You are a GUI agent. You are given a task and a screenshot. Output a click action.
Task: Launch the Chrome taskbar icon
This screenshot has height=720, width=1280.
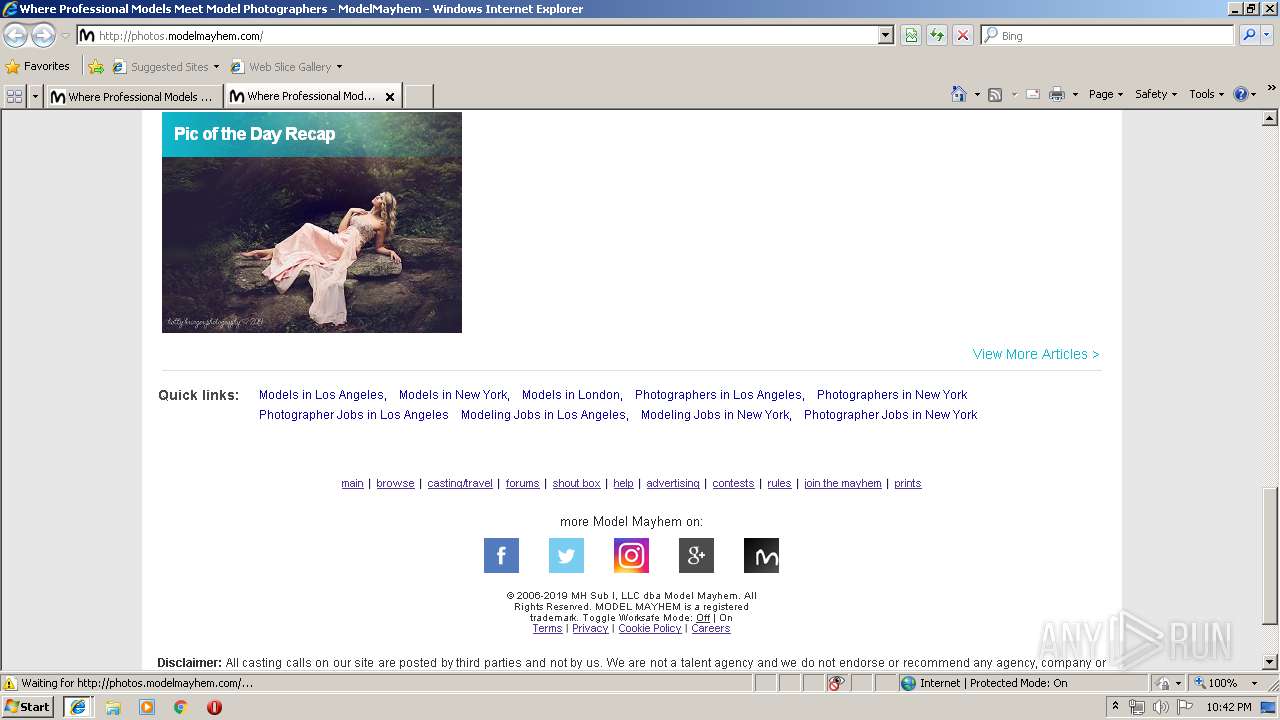[x=181, y=707]
